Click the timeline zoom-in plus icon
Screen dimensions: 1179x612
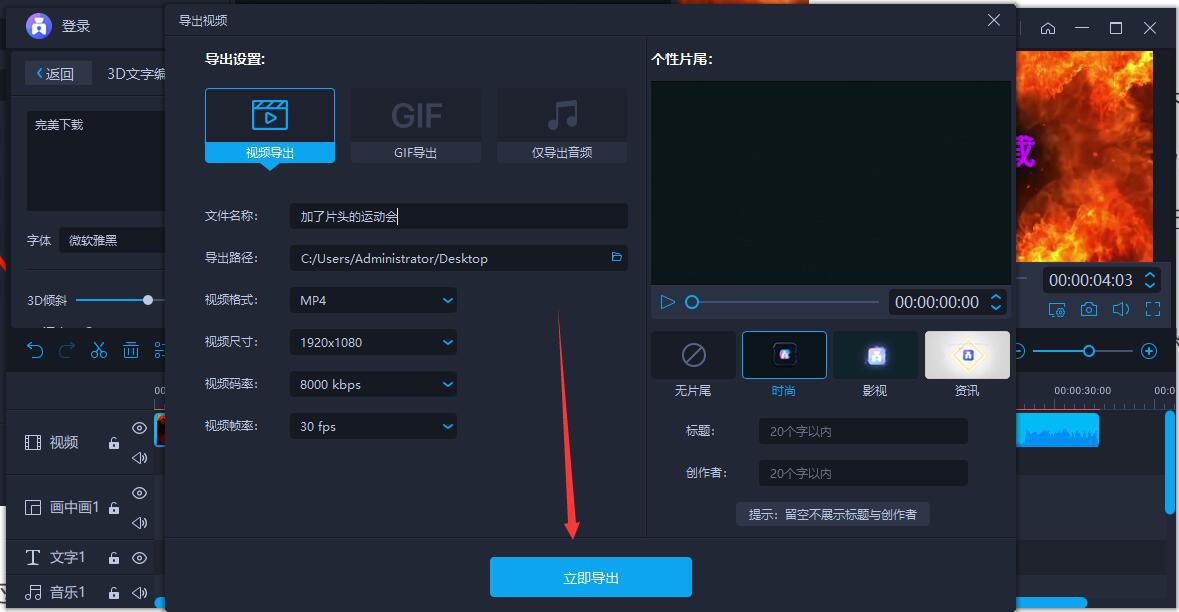point(1149,351)
